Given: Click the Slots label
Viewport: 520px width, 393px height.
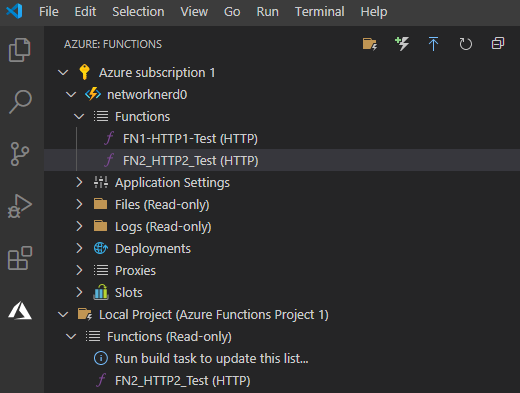Looking at the screenshot, I should tap(129, 292).
